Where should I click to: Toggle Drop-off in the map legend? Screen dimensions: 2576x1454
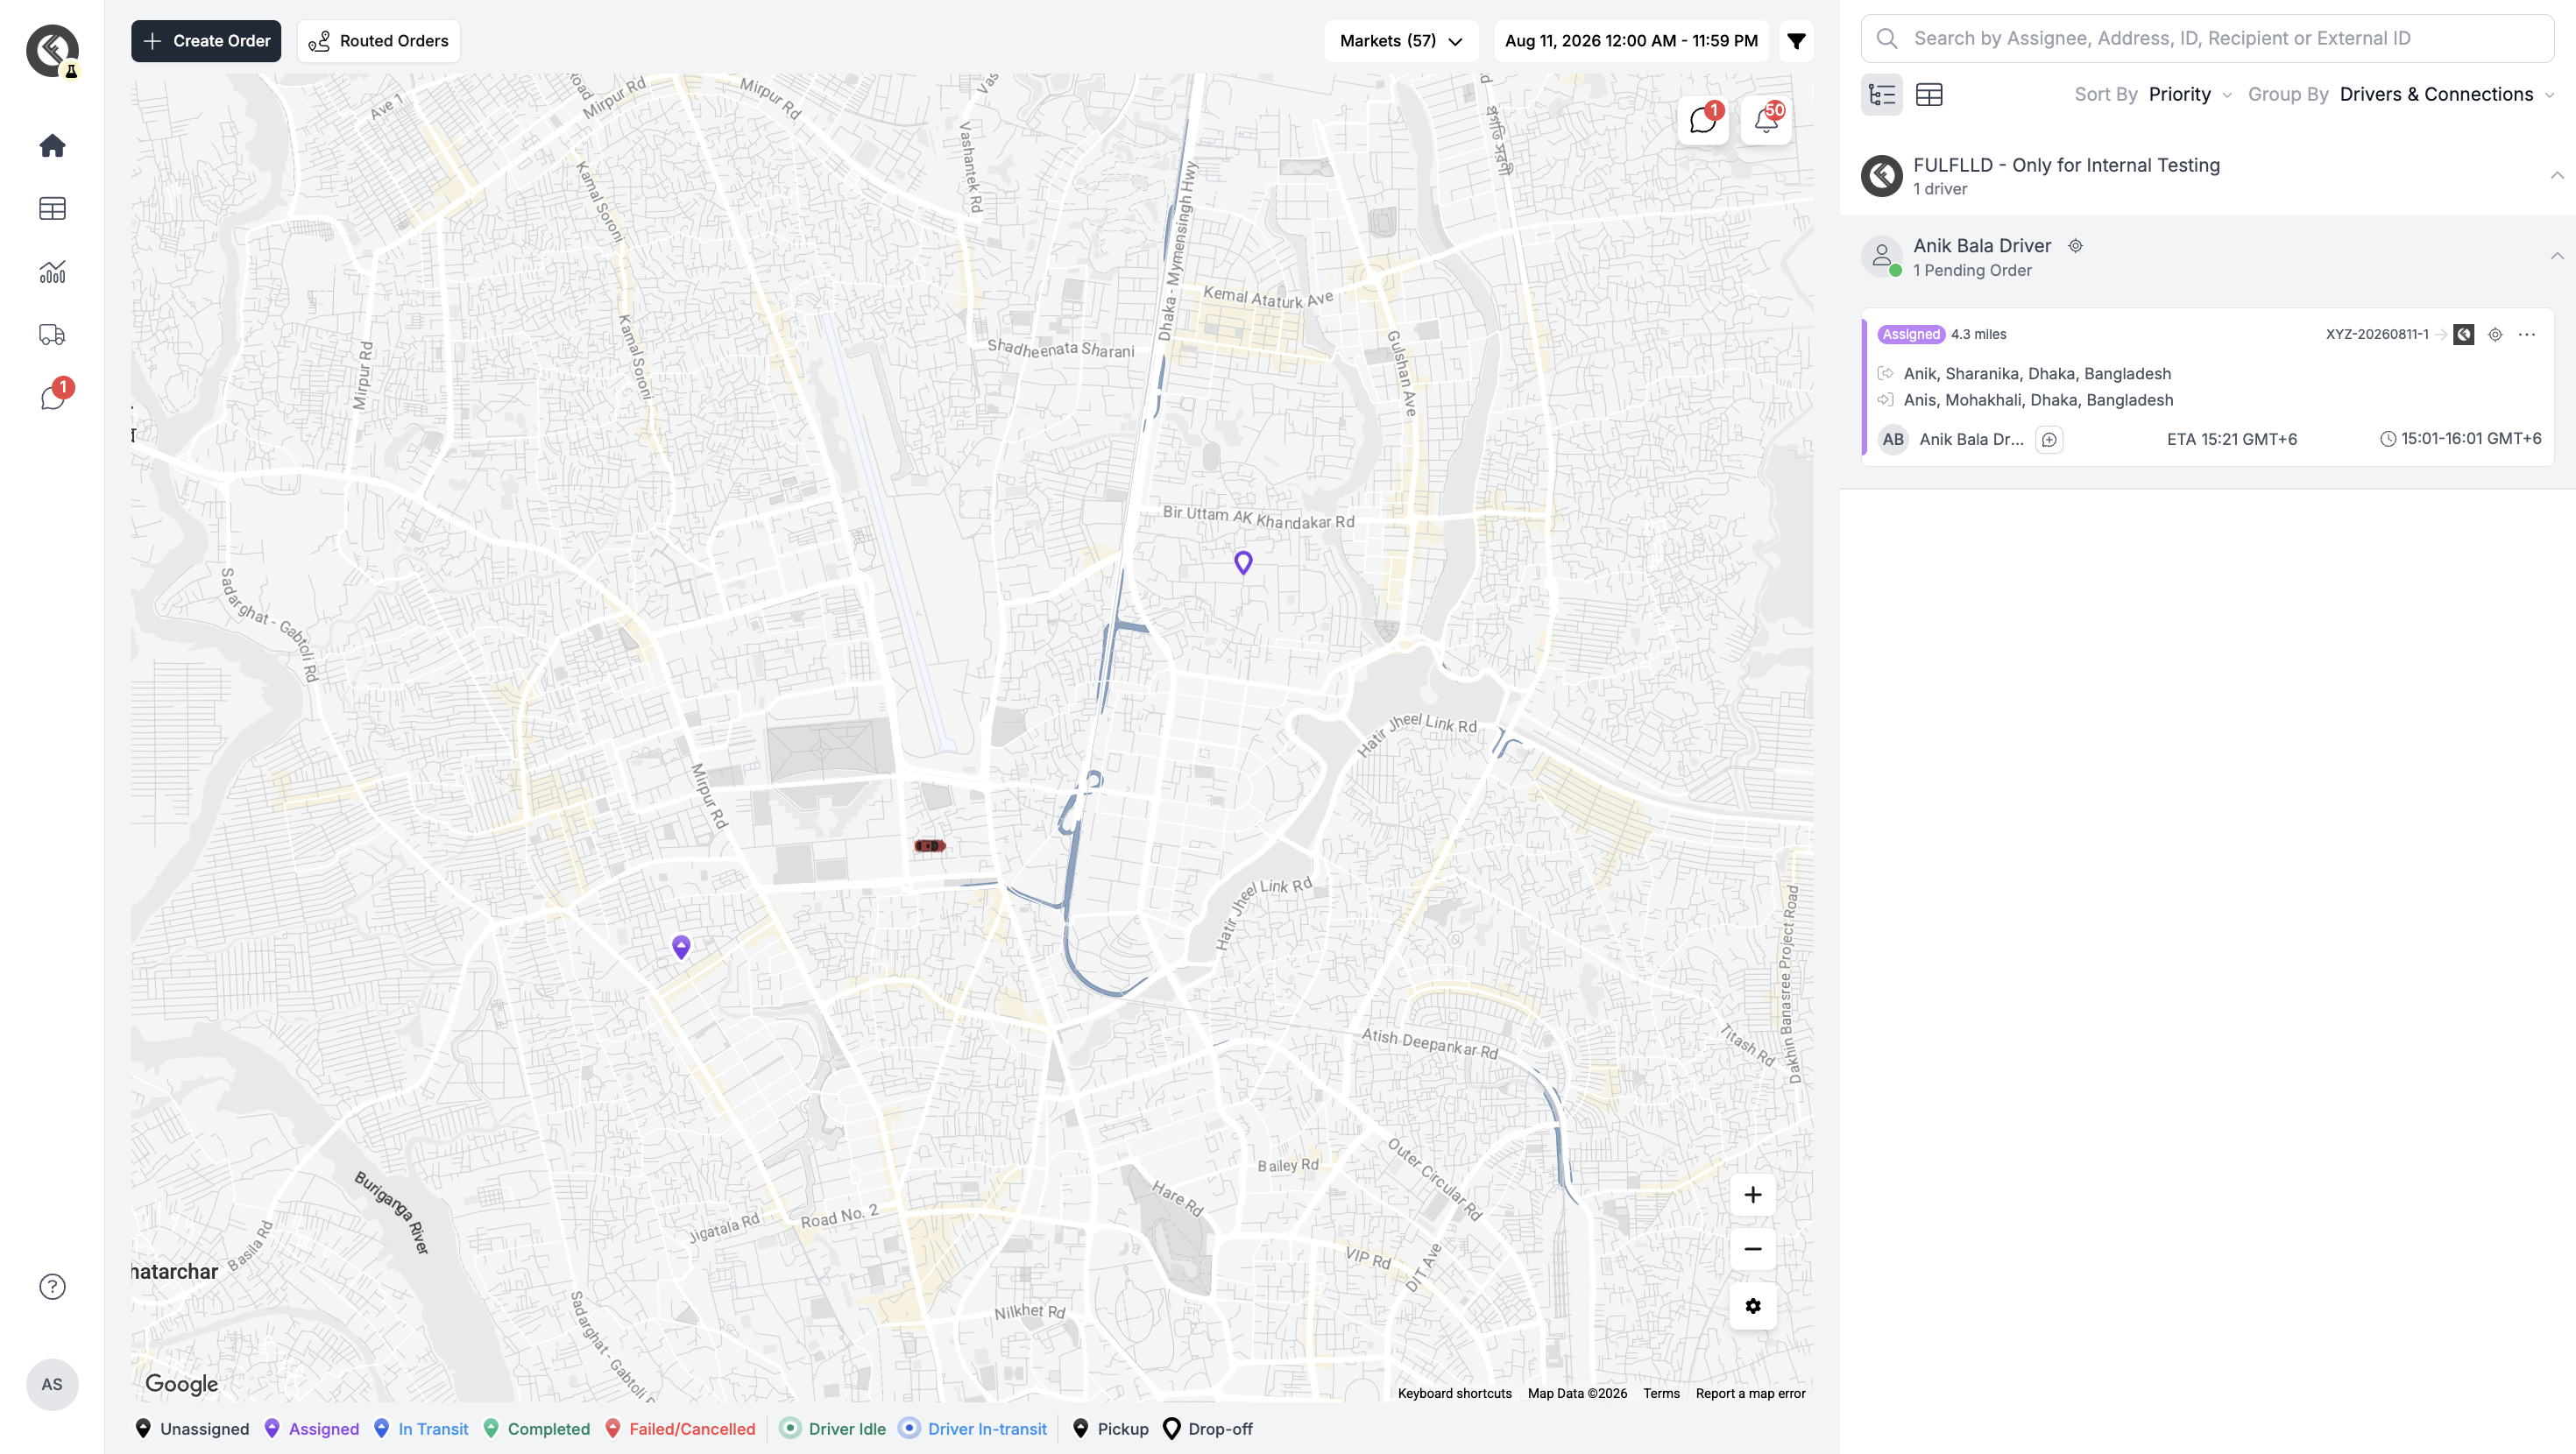1208,1429
